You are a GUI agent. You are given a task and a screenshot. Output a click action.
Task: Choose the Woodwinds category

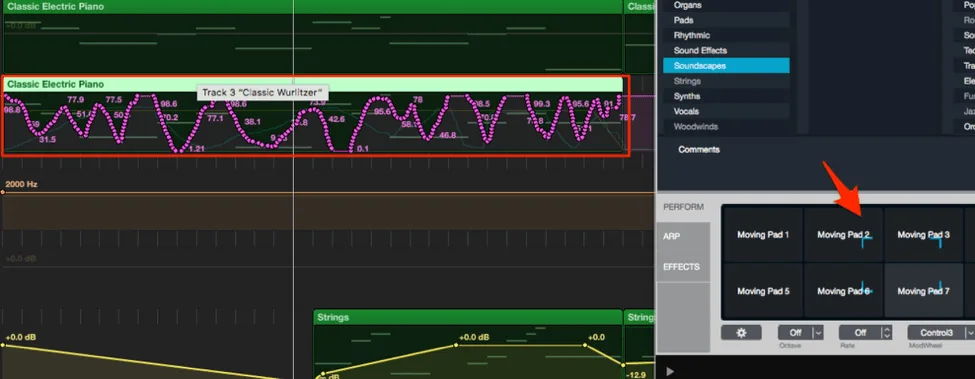[x=726, y=127]
